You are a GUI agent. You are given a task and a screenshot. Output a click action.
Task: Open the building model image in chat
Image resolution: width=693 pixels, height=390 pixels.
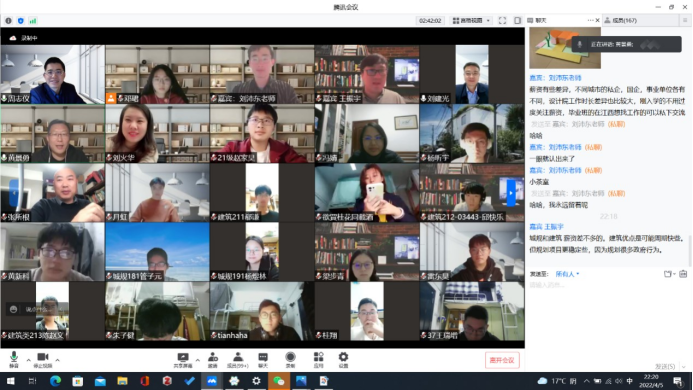(x=565, y=48)
